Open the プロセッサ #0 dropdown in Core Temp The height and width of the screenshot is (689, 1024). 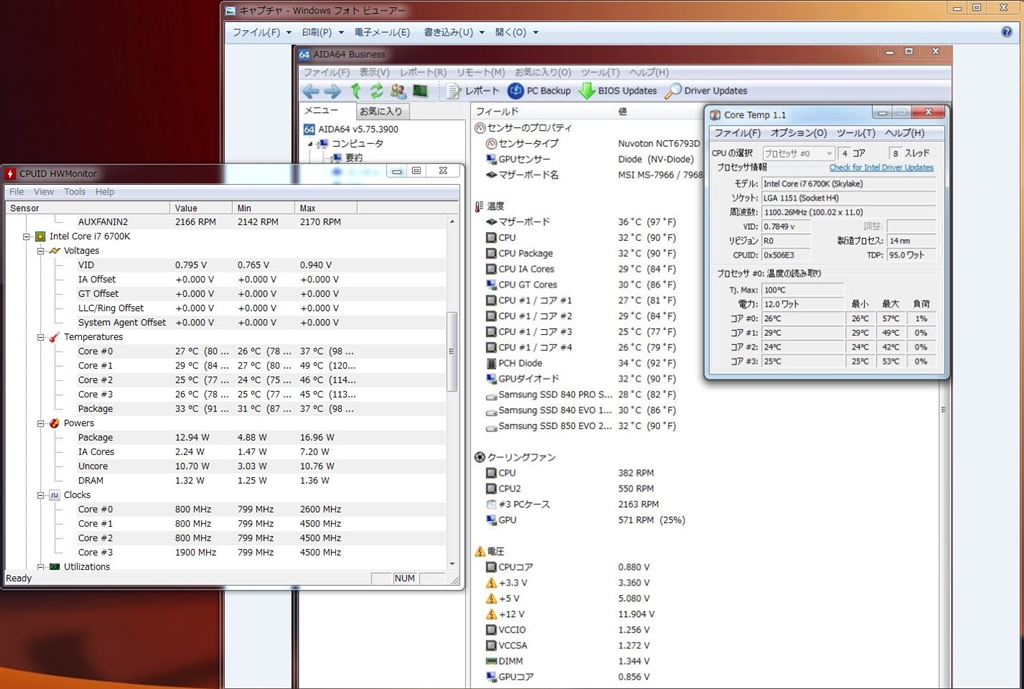(801, 153)
